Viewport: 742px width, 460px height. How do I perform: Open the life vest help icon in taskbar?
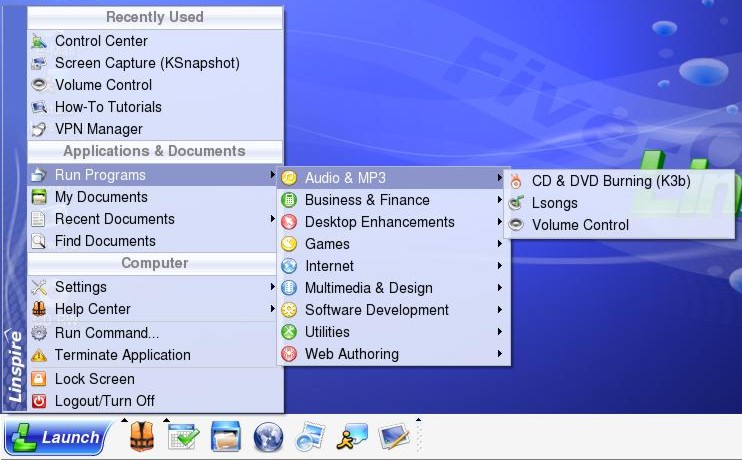pos(142,437)
